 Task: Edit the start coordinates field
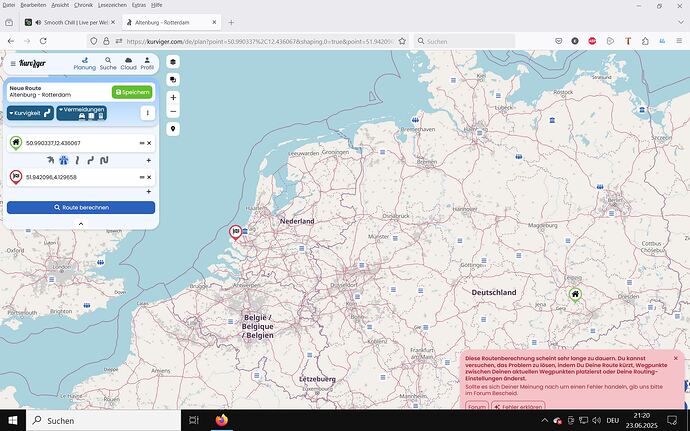[81, 143]
